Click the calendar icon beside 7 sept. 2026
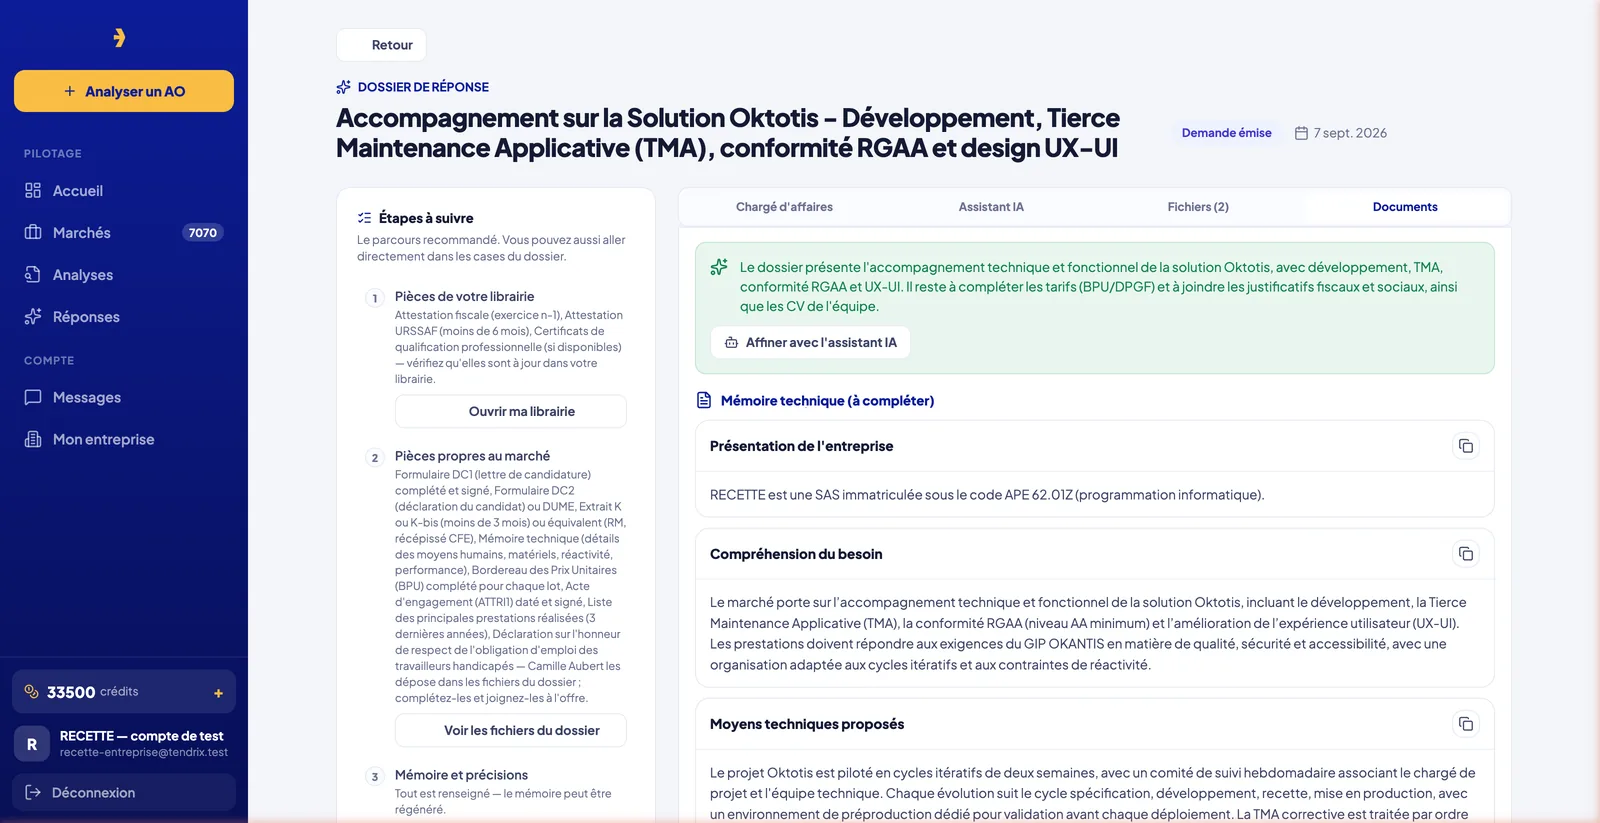This screenshot has width=1600, height=823. [x=1301, y=133]
